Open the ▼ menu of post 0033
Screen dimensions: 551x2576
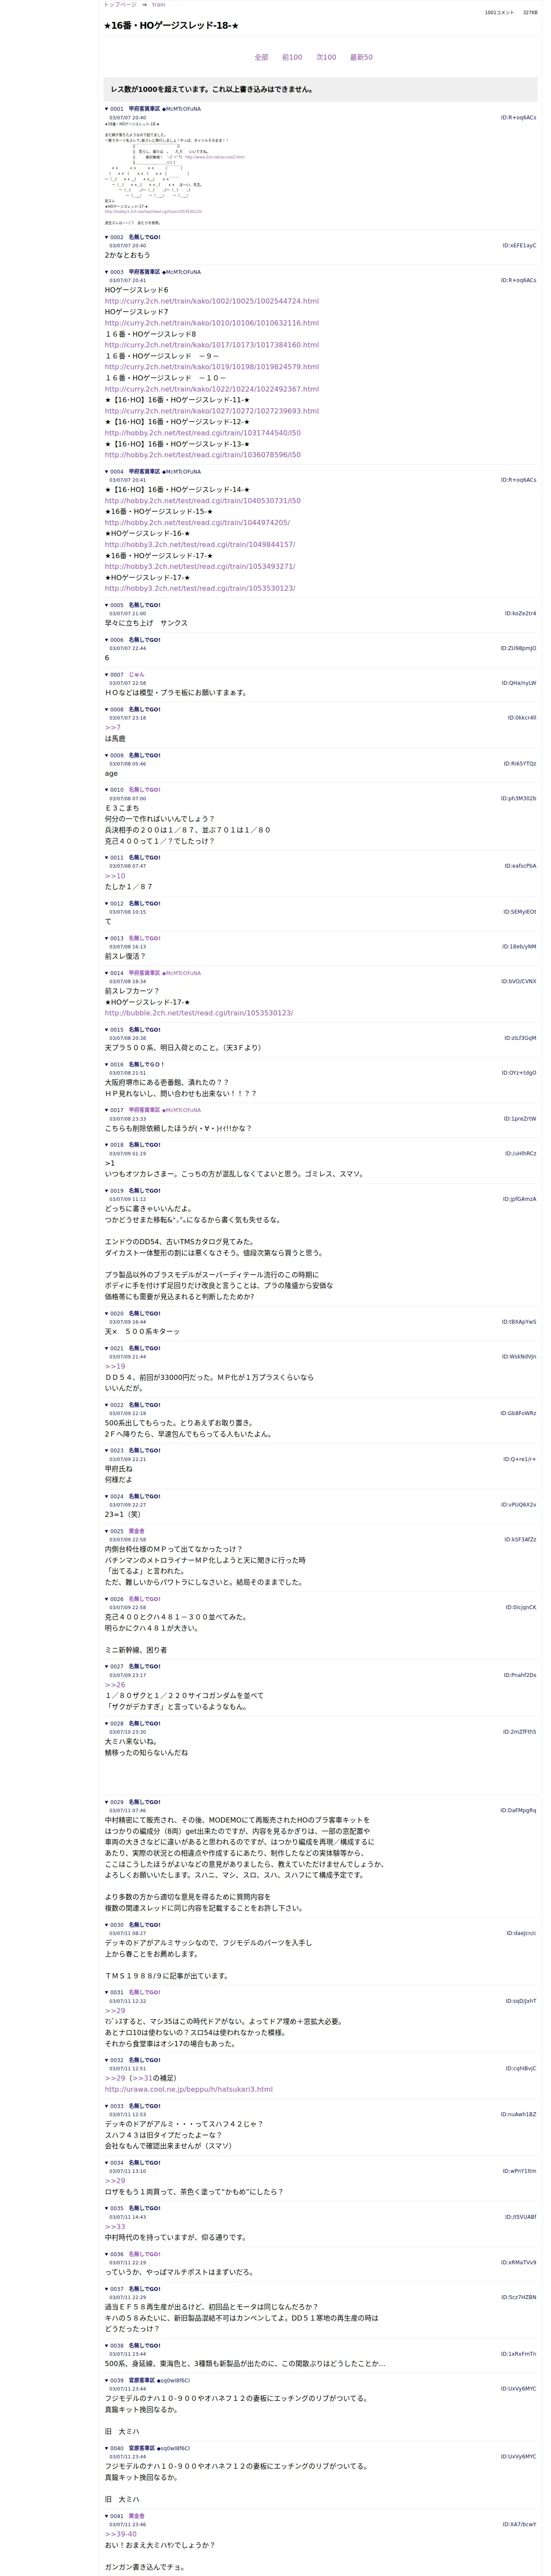click(x=107, y=2106)
